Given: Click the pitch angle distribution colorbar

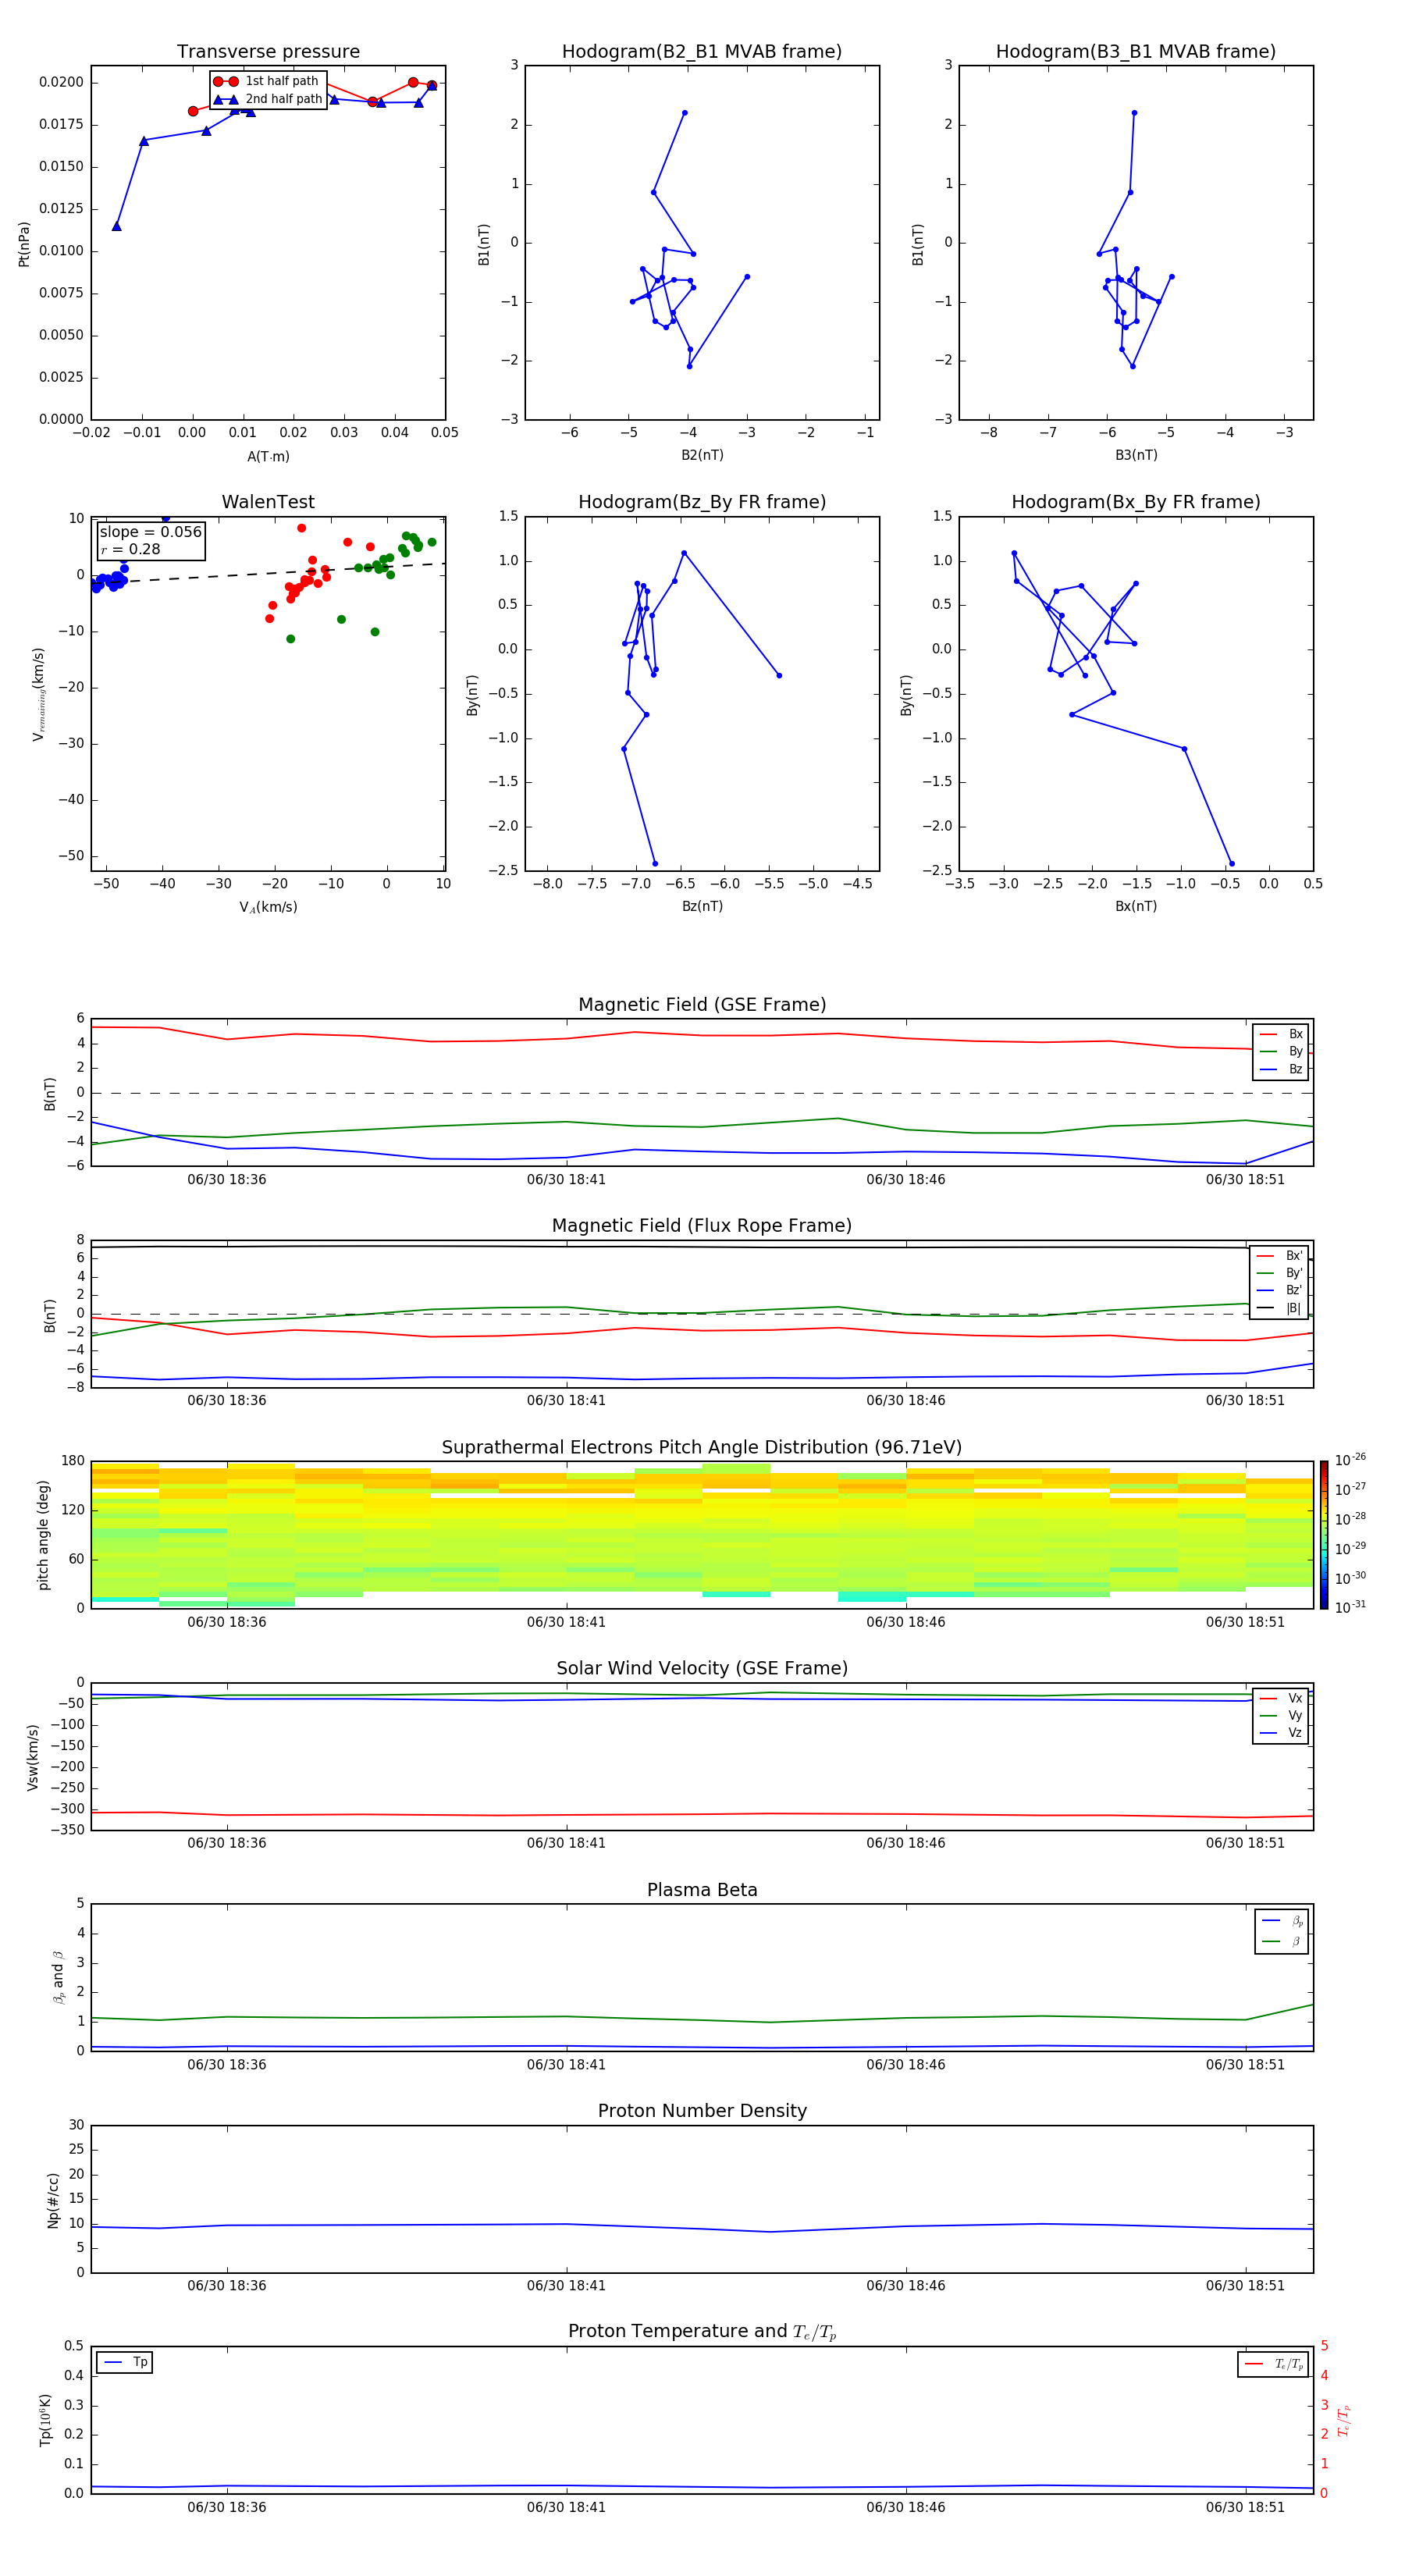Looking at the screenshot, I should pyautogui.click(x=1324, y=1535).
